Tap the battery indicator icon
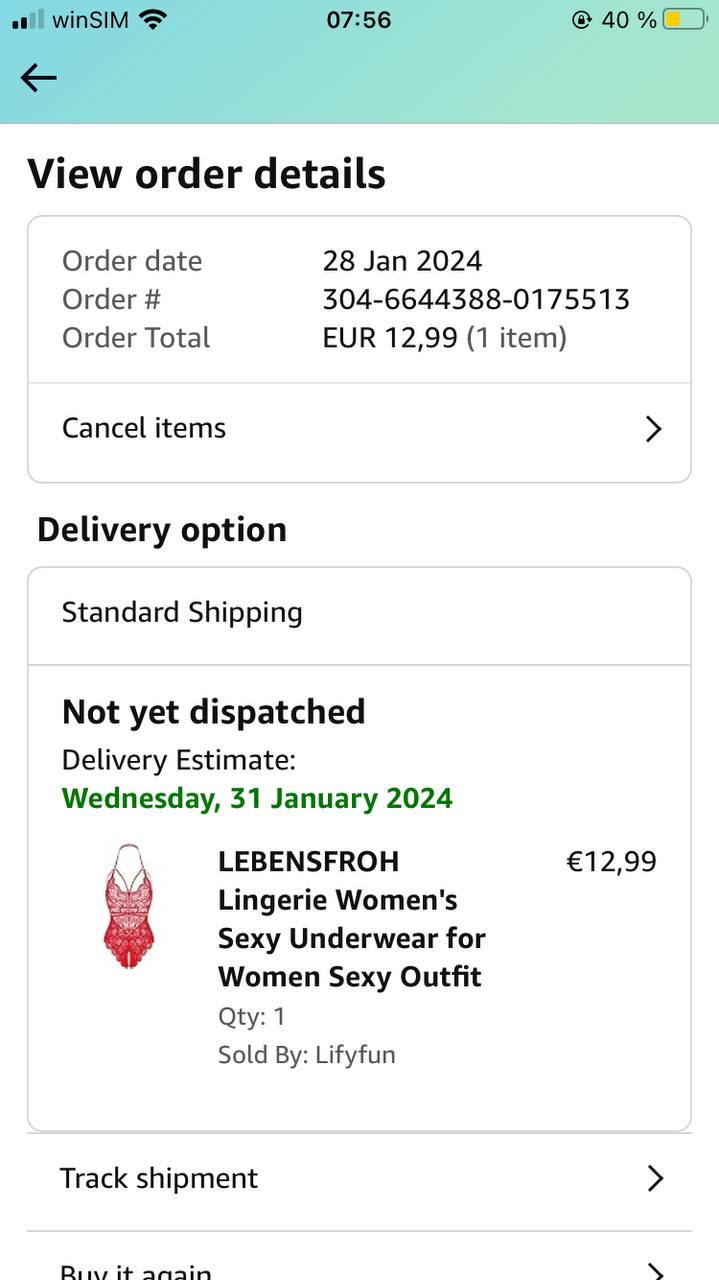The width and height of the screenshot is (719, 1280). tap(684, 19)
